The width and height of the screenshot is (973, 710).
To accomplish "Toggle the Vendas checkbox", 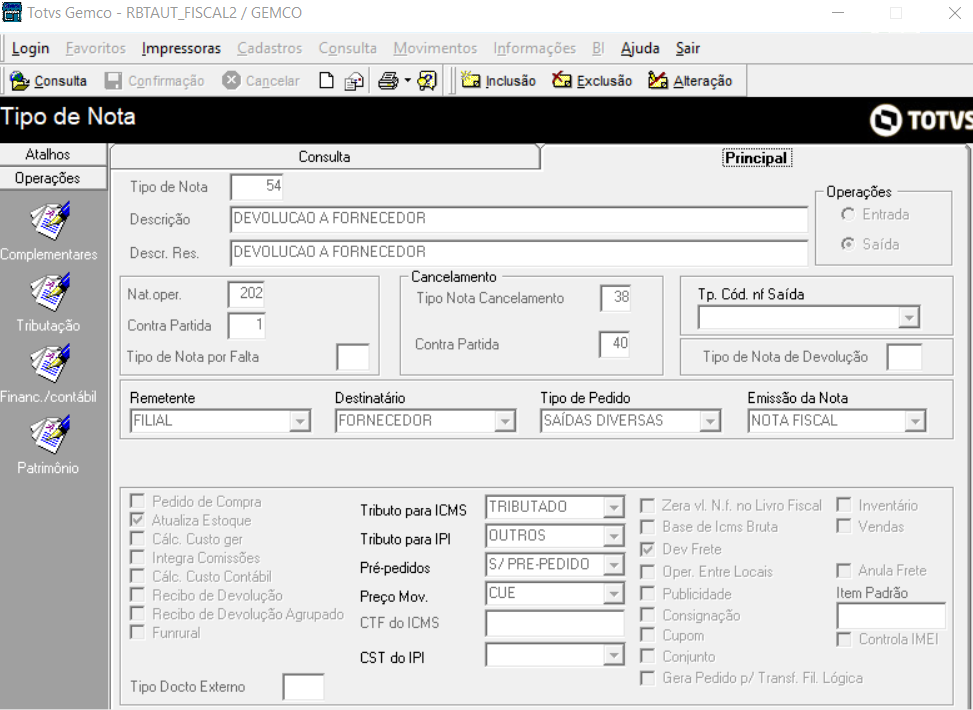I will pos(843,526).
